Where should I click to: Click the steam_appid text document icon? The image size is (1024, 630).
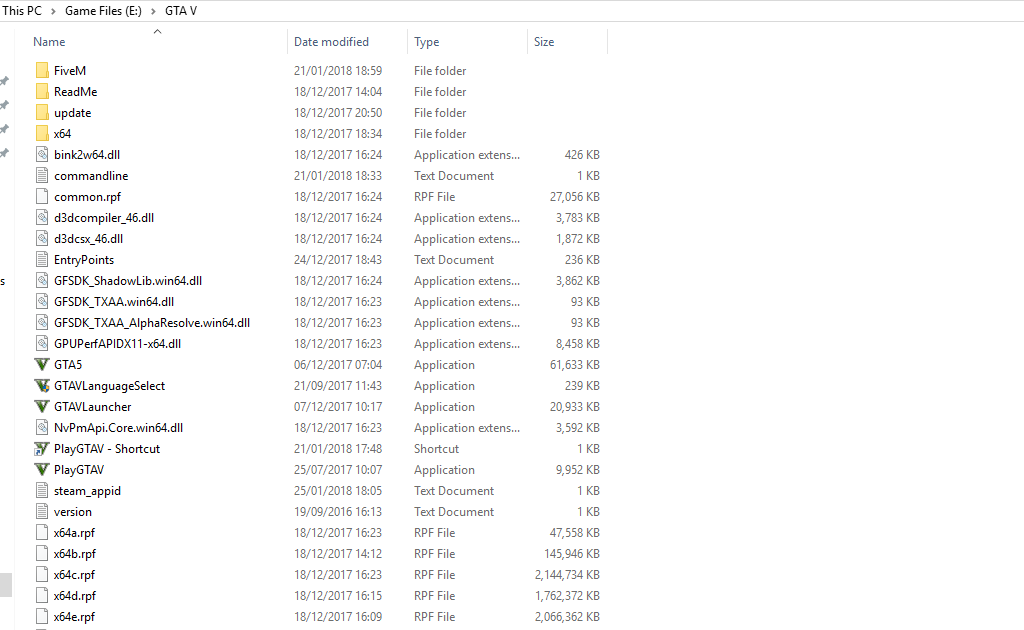[42, 490]
